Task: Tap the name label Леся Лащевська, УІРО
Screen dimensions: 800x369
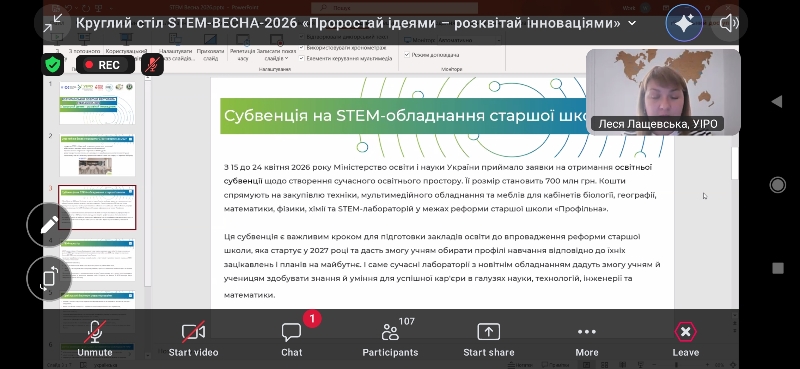Action: [657, 124]
